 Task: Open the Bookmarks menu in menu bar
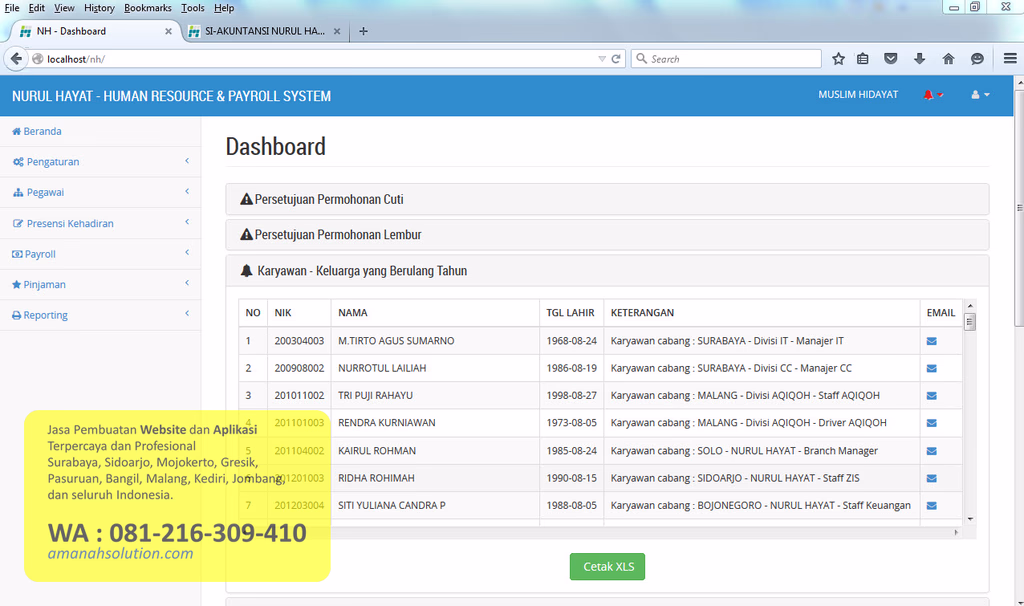148,8
